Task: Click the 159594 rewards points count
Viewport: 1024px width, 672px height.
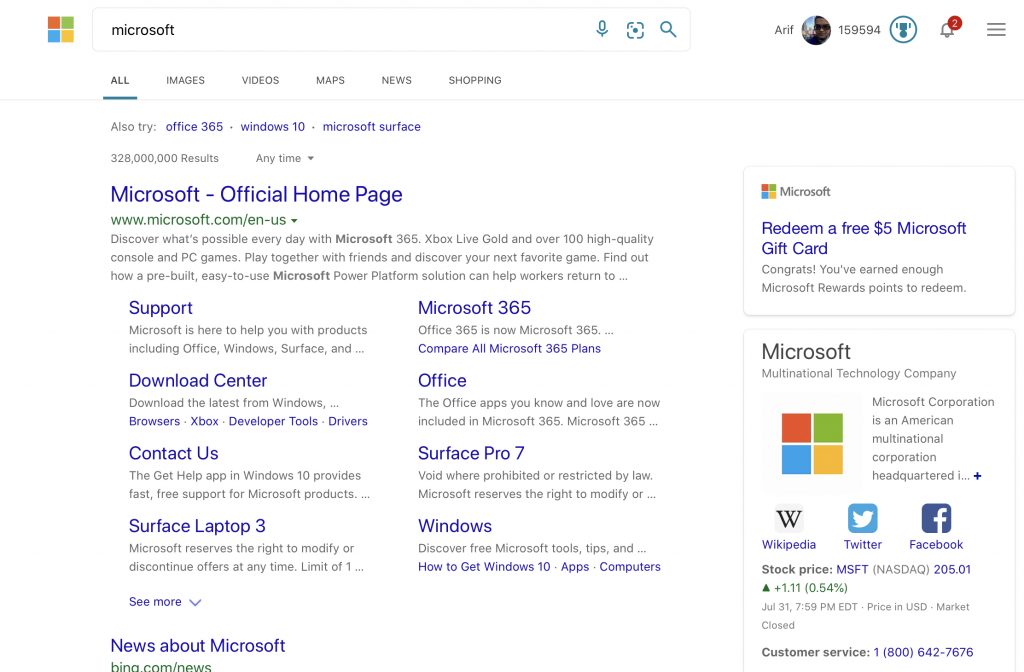Action: click(859, 30)
